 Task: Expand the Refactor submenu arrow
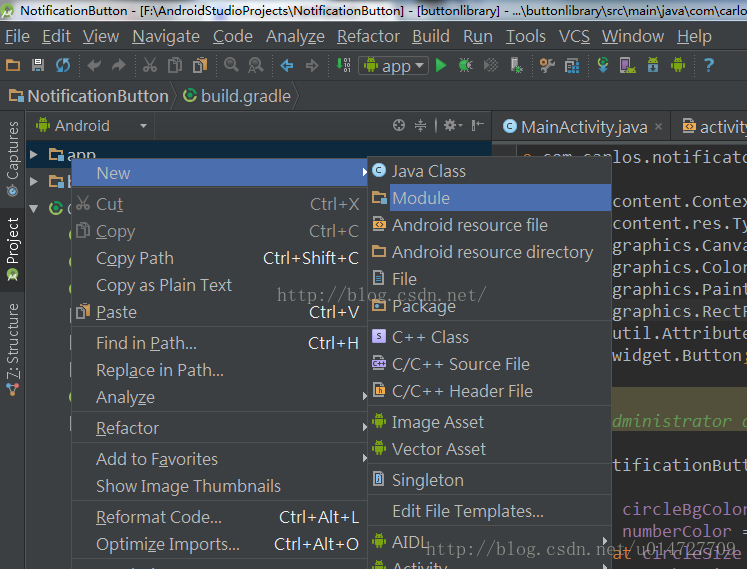[x=364, y=427]
